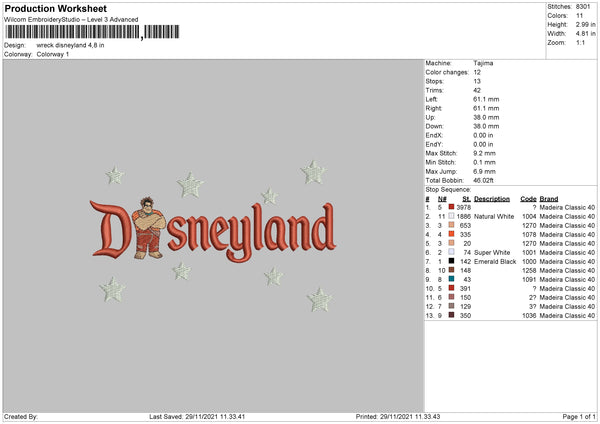This screenshot has width=600, height=424.
Task: Click the orange swatch with 335 stitches
Action: point(452,234)
